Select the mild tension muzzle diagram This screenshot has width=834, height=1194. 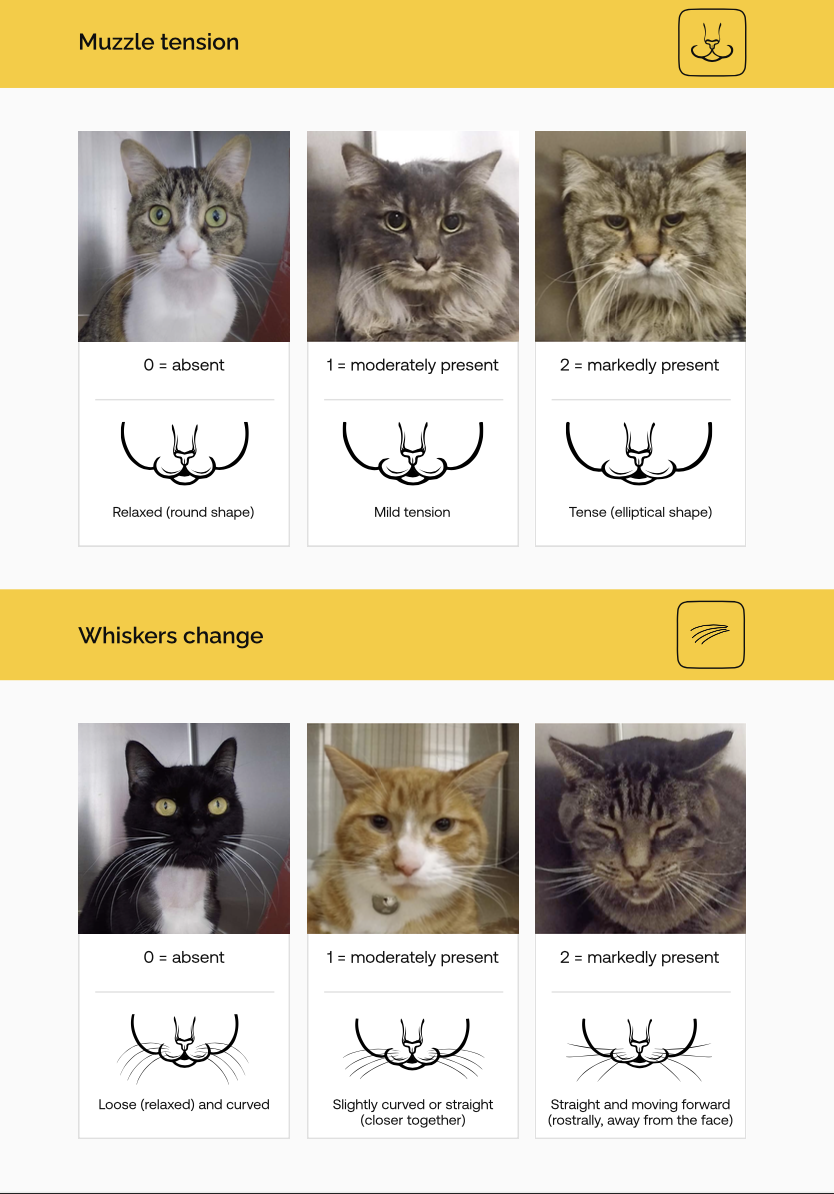(x=413, y=453)
